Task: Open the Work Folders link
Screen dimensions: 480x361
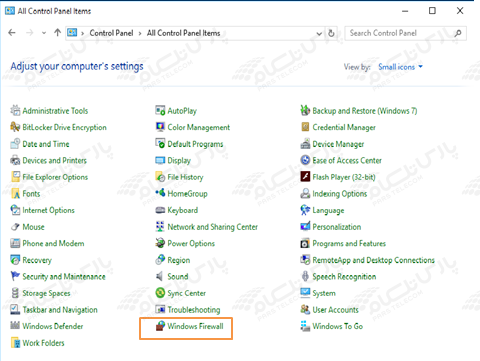Action: click(43, 343)
